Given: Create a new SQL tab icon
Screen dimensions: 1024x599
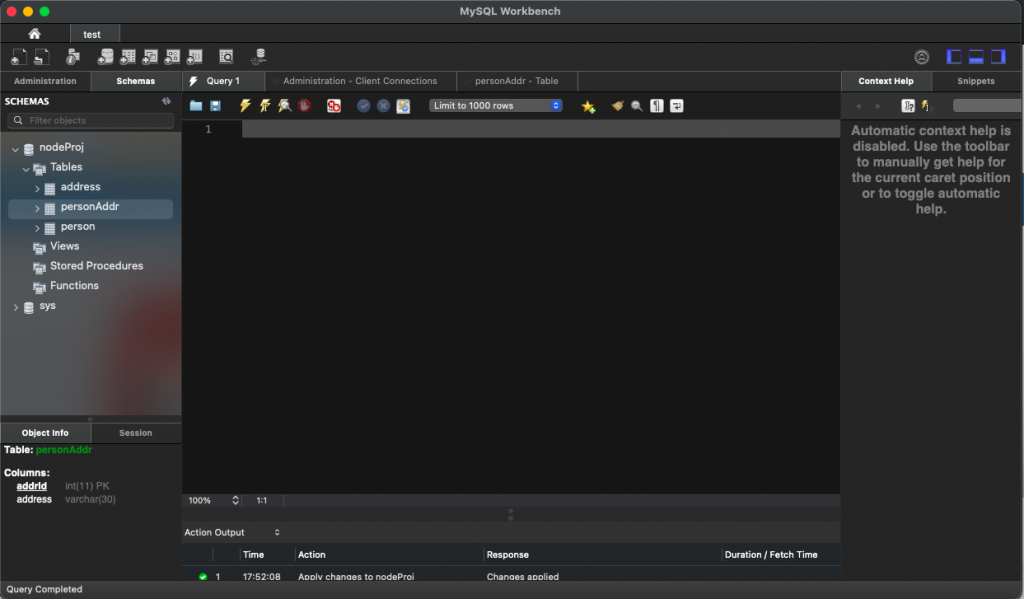Looking at the screenshot, I should coord(19,57).
